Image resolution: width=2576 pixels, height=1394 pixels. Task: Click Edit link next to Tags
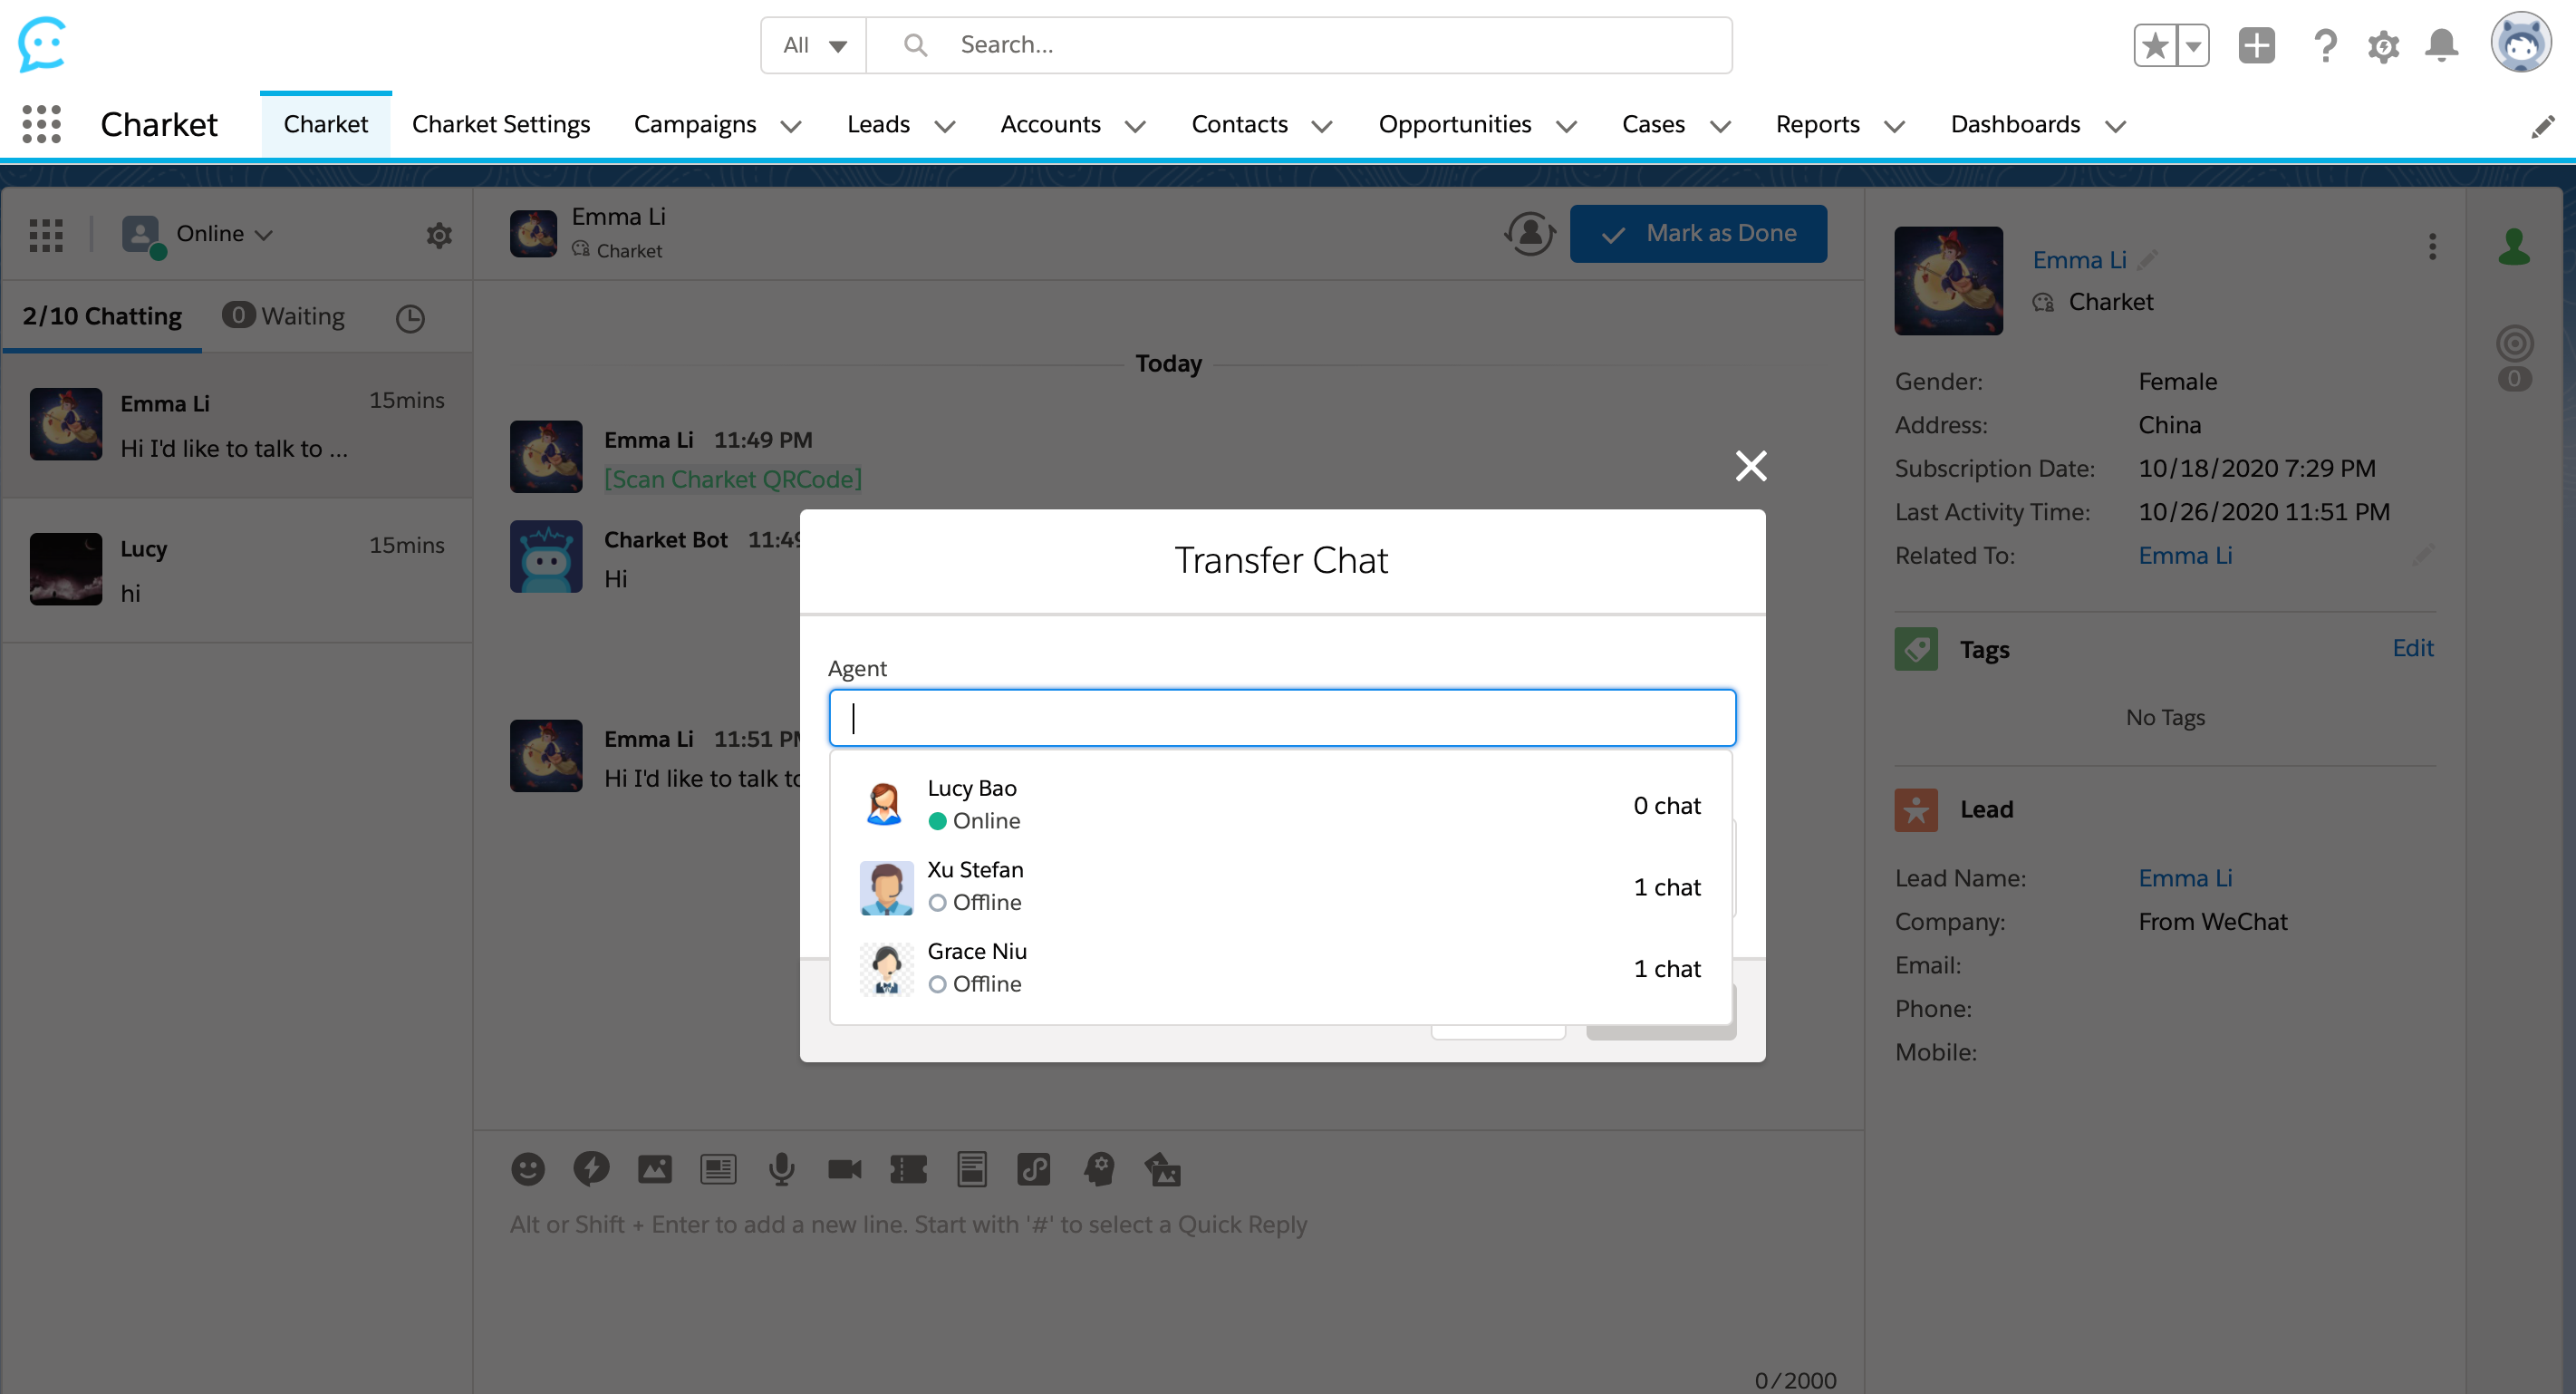(x=2412, y=648)
